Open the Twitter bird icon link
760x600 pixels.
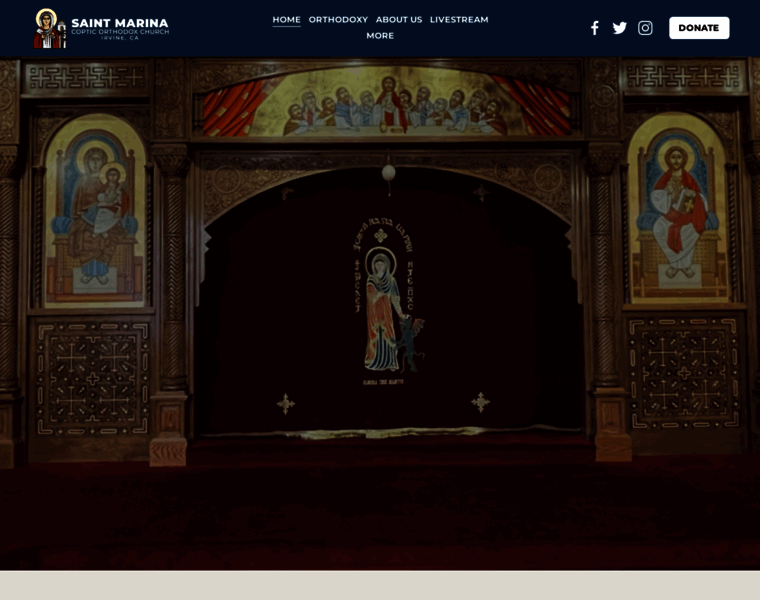tap(619, 28)
